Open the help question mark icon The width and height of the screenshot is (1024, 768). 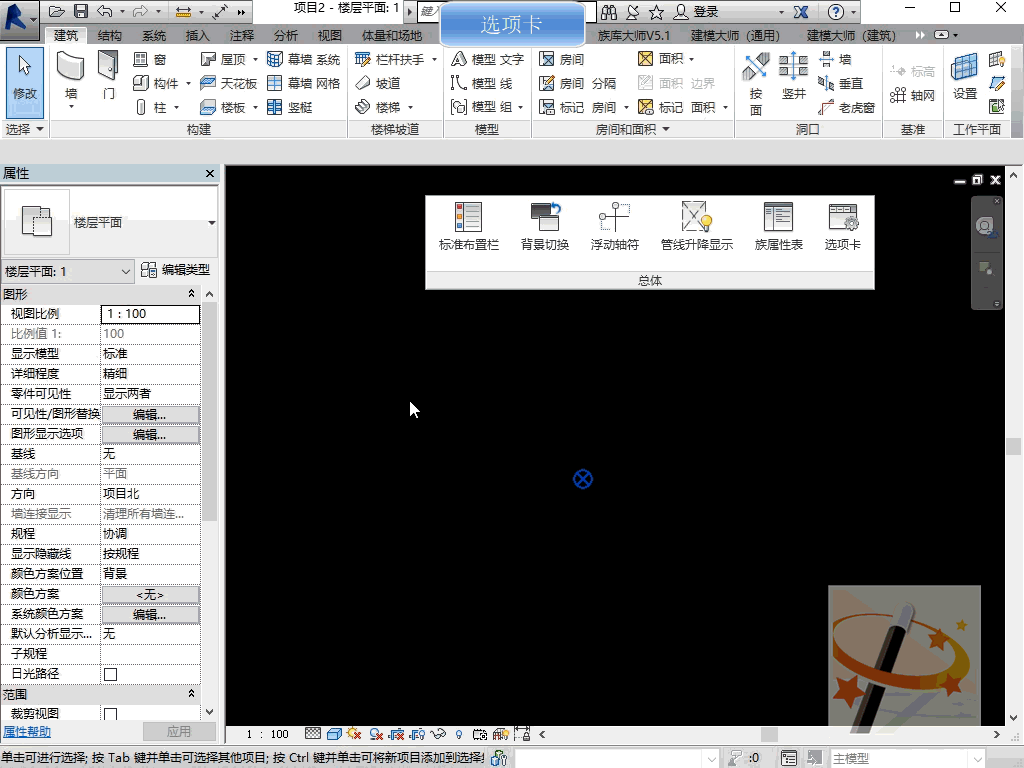click(x=835, y=12)
